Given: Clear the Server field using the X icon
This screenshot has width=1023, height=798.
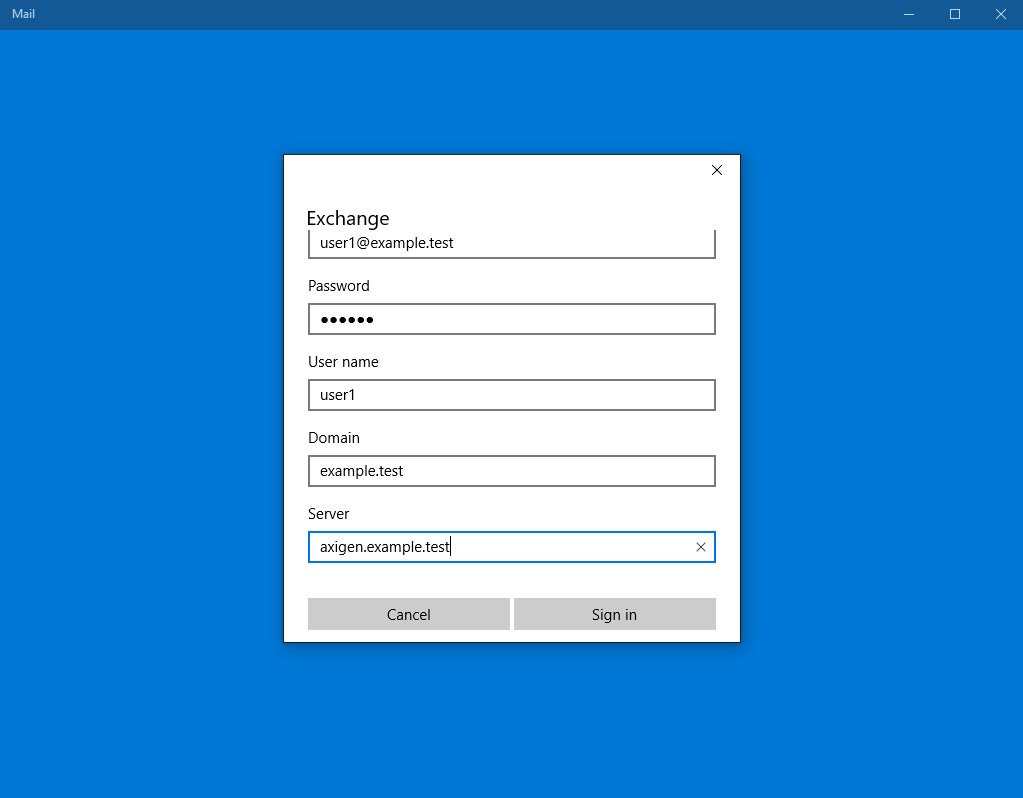Looking at the screenshot, I should (700, 547).
